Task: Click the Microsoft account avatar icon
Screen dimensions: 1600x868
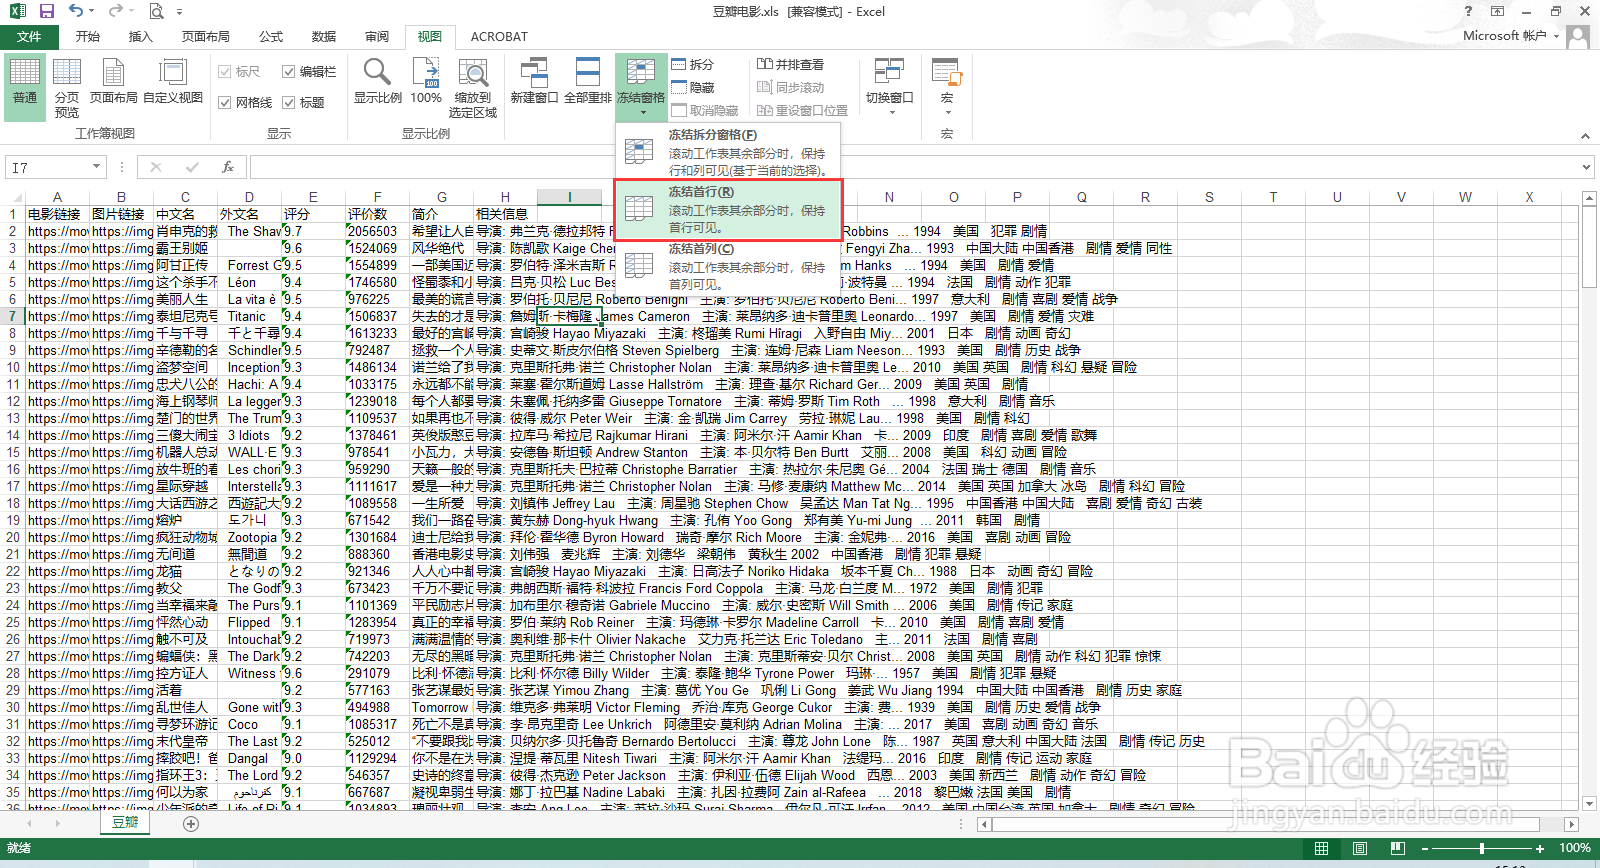Action: tap(1578, 37)
